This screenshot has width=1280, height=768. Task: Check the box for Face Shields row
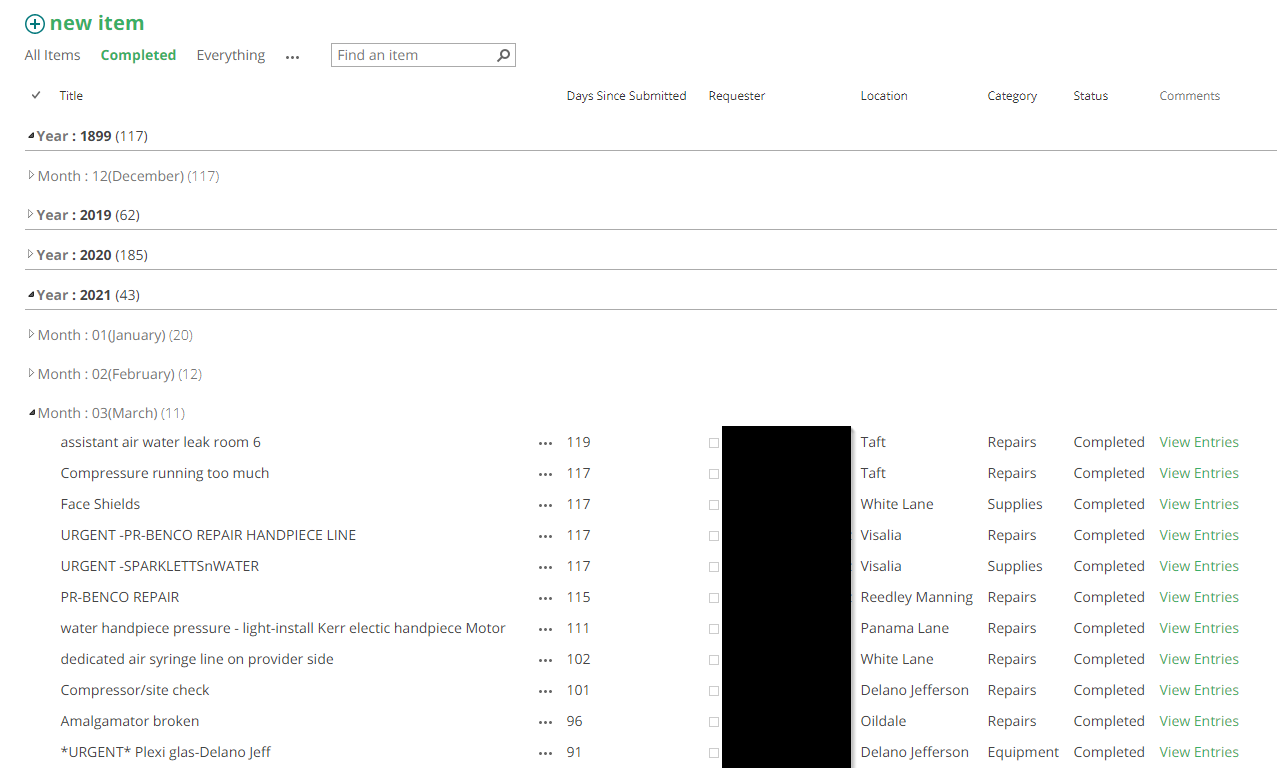click(x=714, y=505)
